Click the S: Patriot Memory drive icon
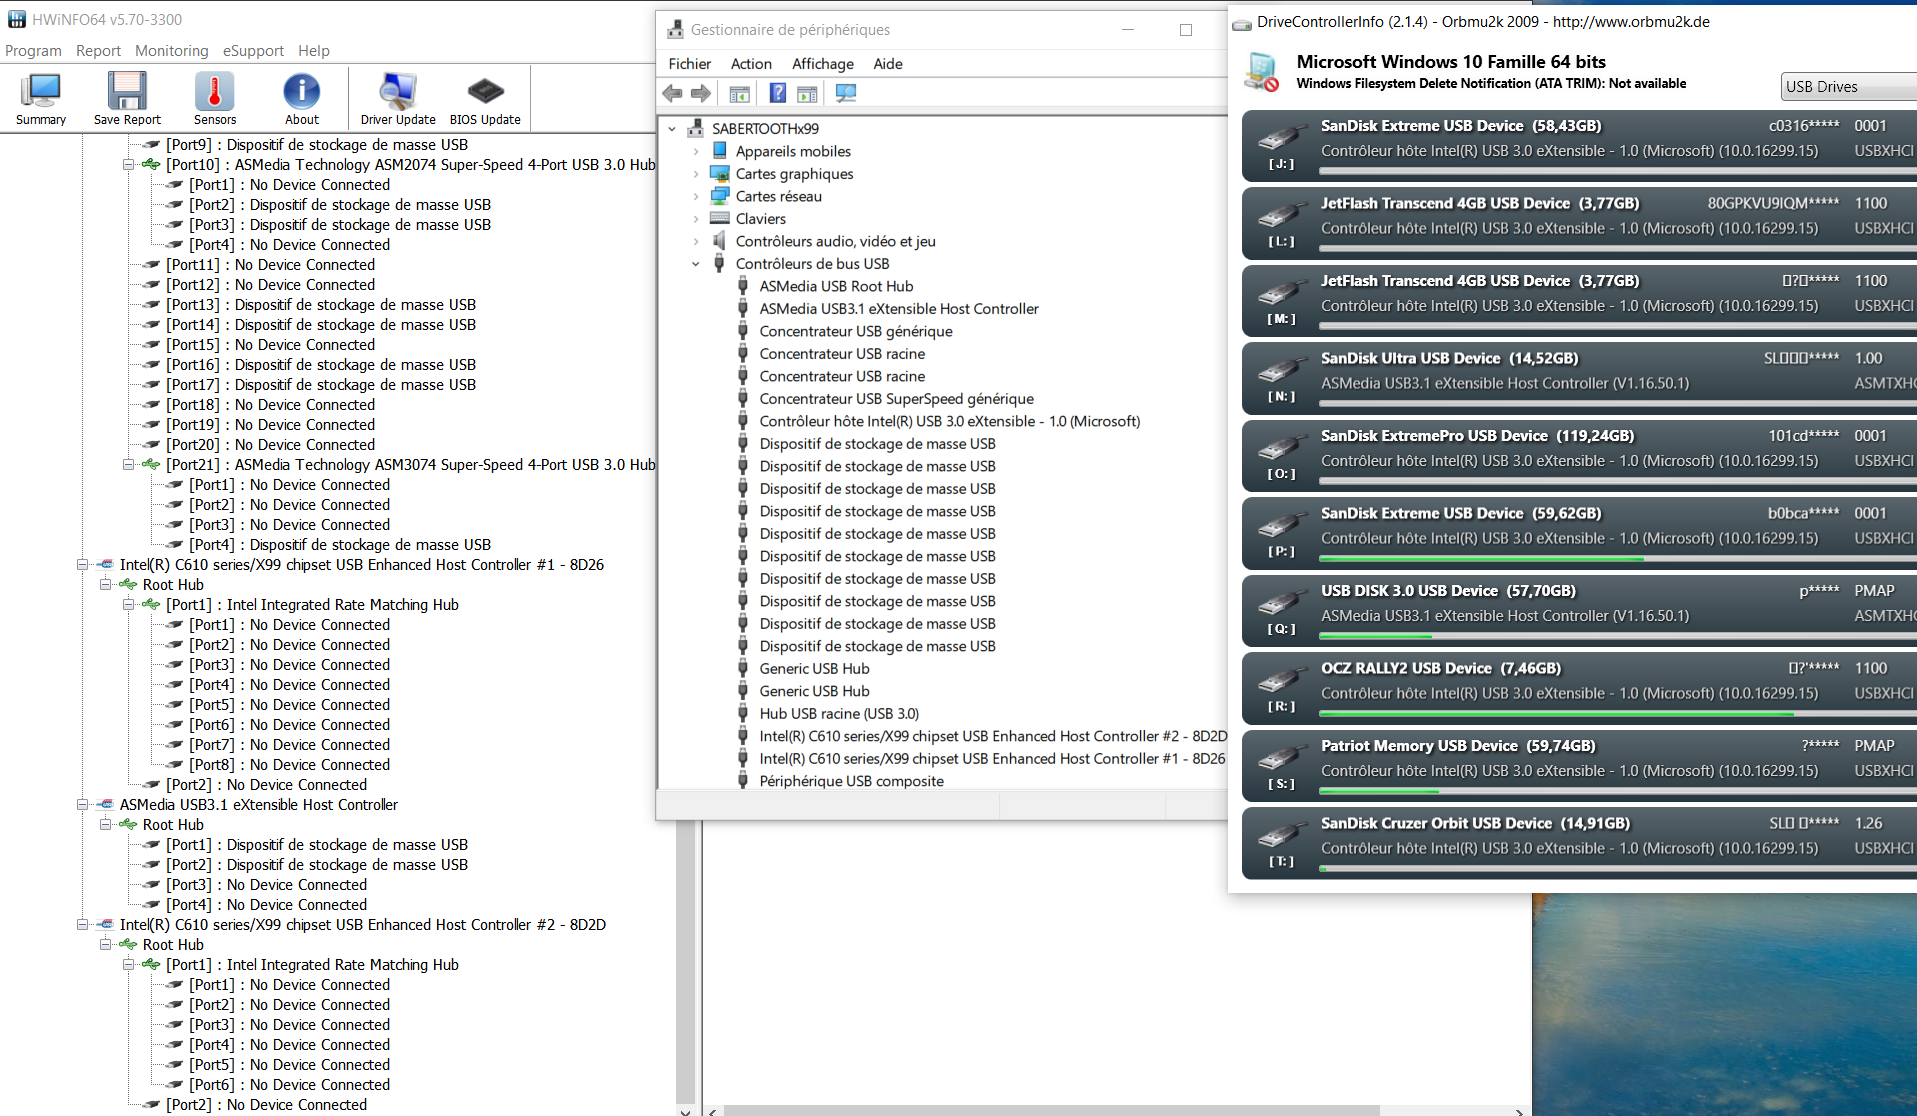The height and width of the screenshot is (1116, 1917). pyautogui.click(x=1281, y=758)
